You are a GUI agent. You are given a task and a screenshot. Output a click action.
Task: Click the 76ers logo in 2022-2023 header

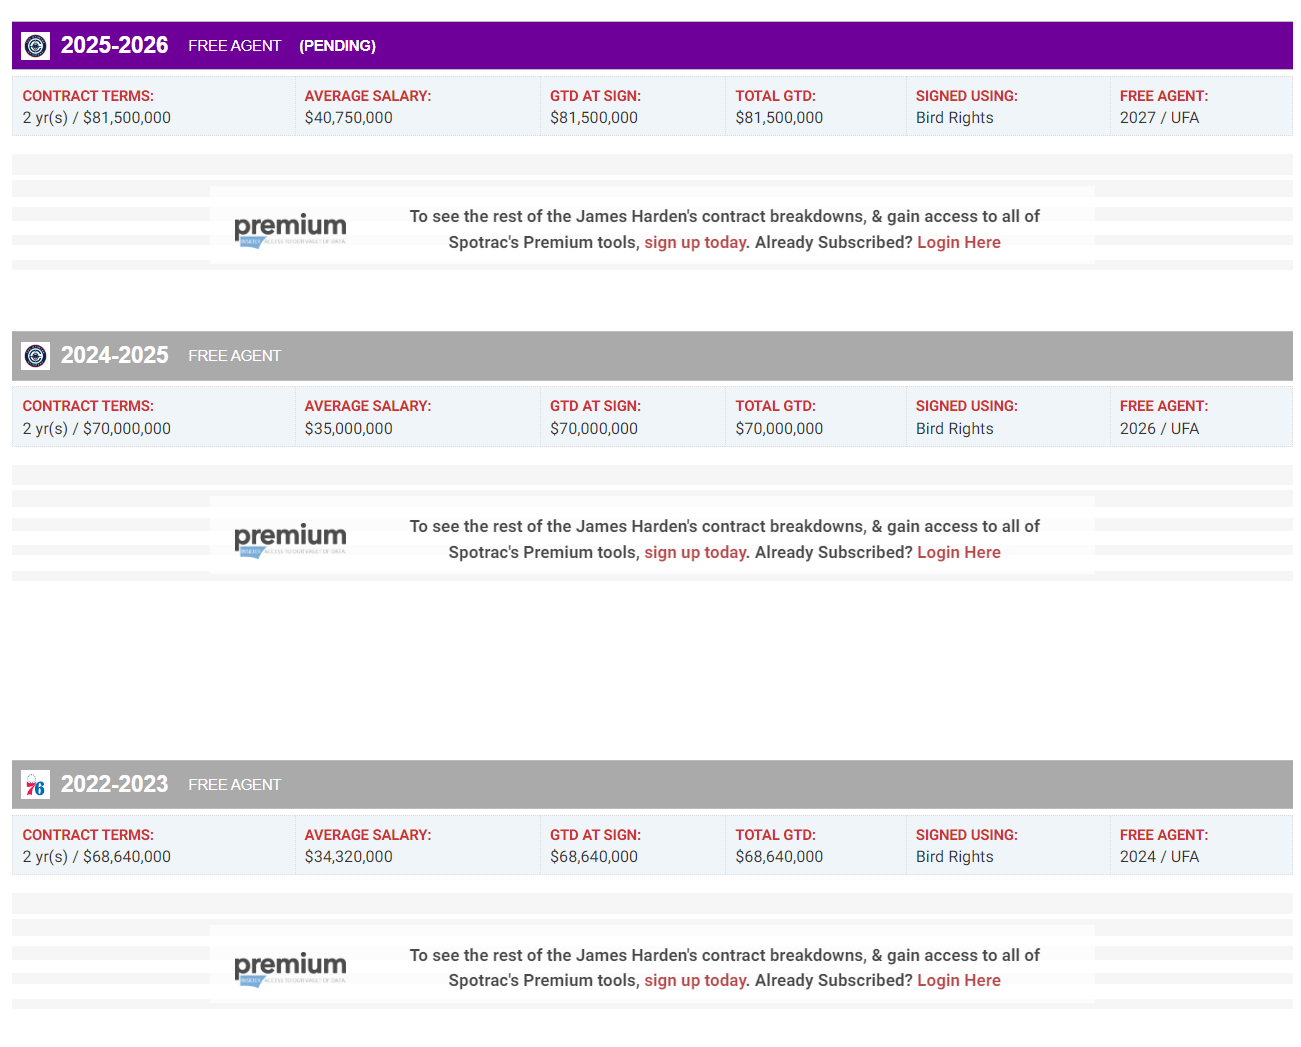tap(36, 785)
